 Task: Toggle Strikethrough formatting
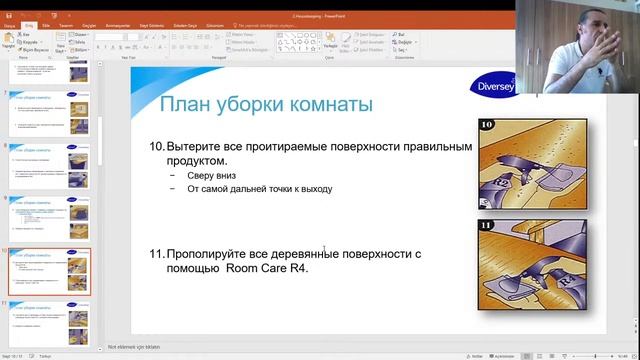[x=128, y=48]
